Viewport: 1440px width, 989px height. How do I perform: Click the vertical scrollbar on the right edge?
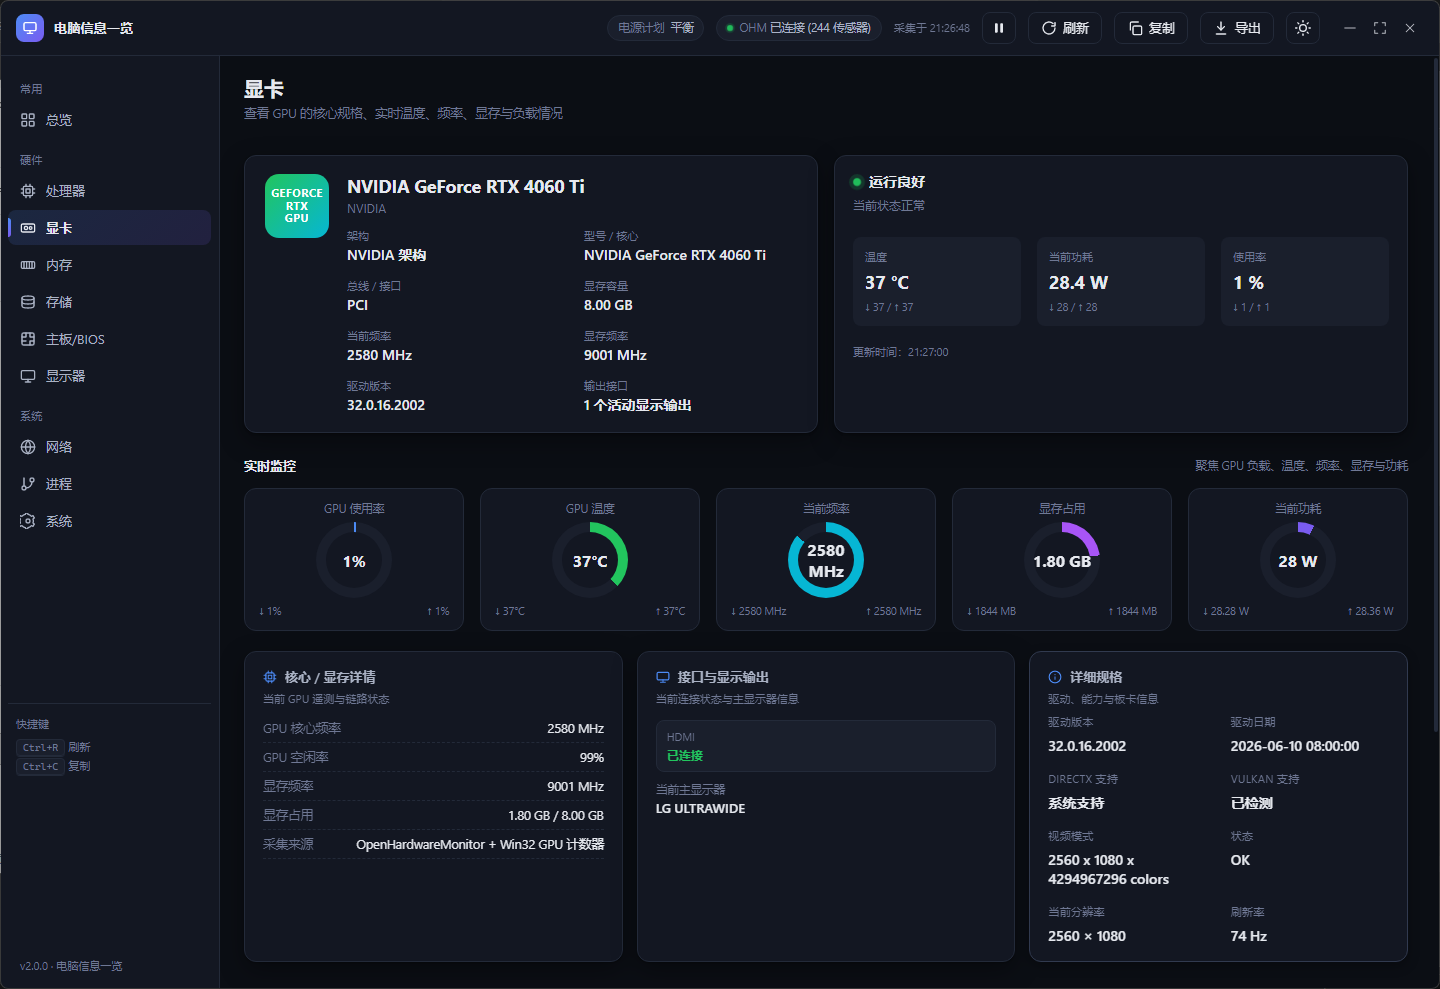pyautogui.click(x=1435, y=395)
